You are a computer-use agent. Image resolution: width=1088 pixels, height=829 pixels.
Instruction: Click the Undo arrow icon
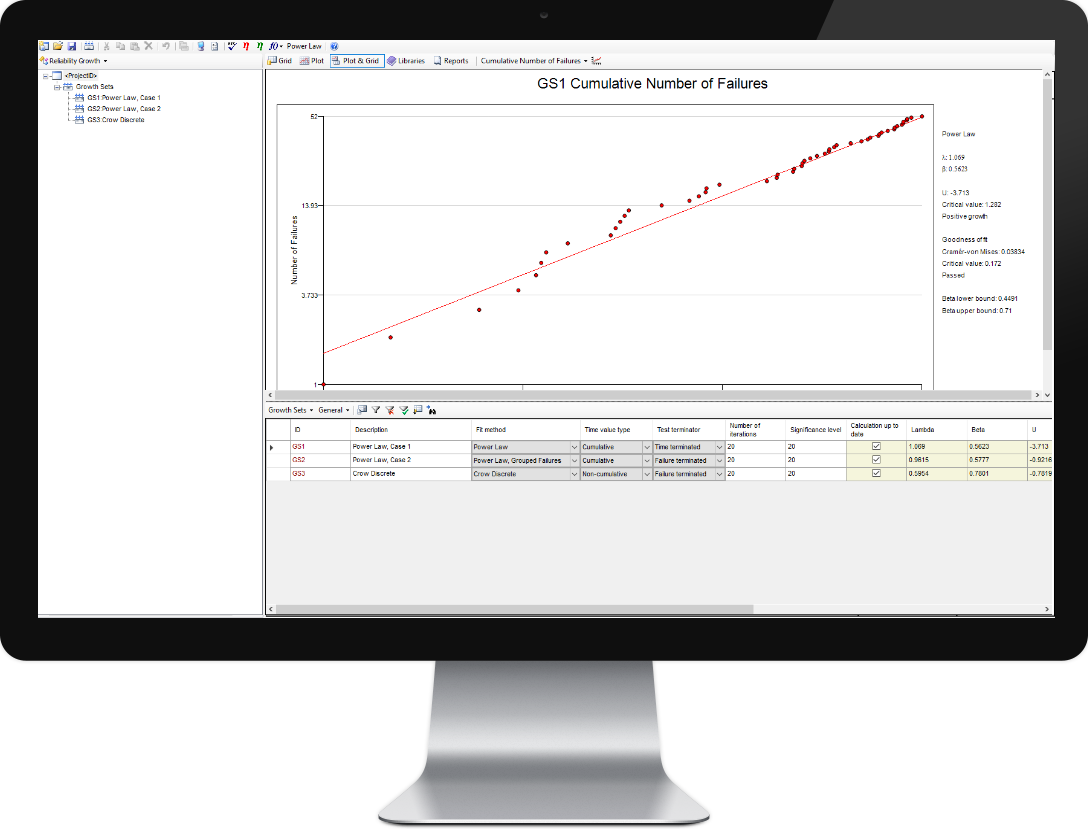165,46
